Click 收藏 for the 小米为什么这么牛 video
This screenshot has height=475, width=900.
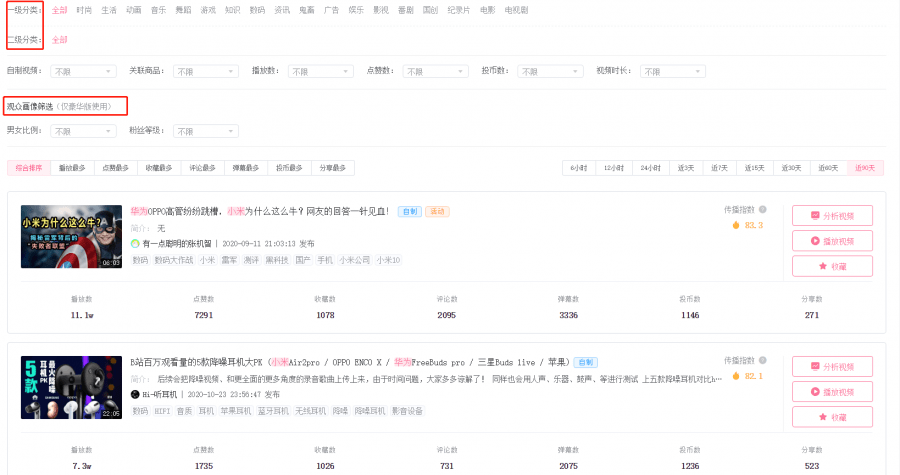(832, 266)
